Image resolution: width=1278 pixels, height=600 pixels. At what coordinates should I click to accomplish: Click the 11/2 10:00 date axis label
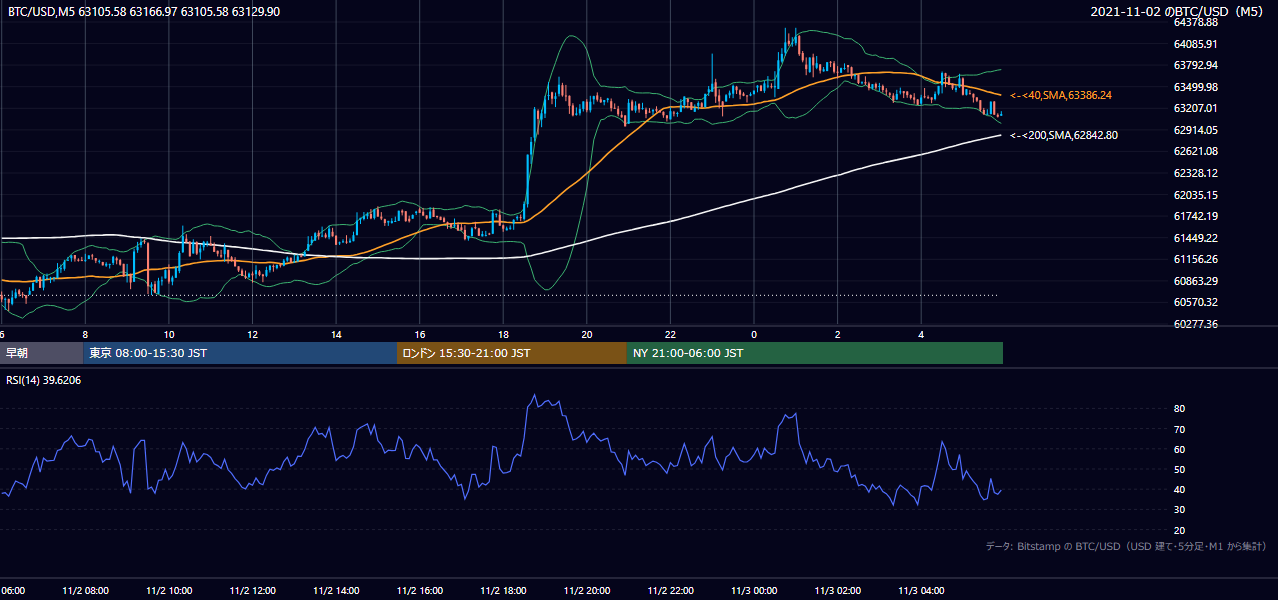click(x=169, y=591)
